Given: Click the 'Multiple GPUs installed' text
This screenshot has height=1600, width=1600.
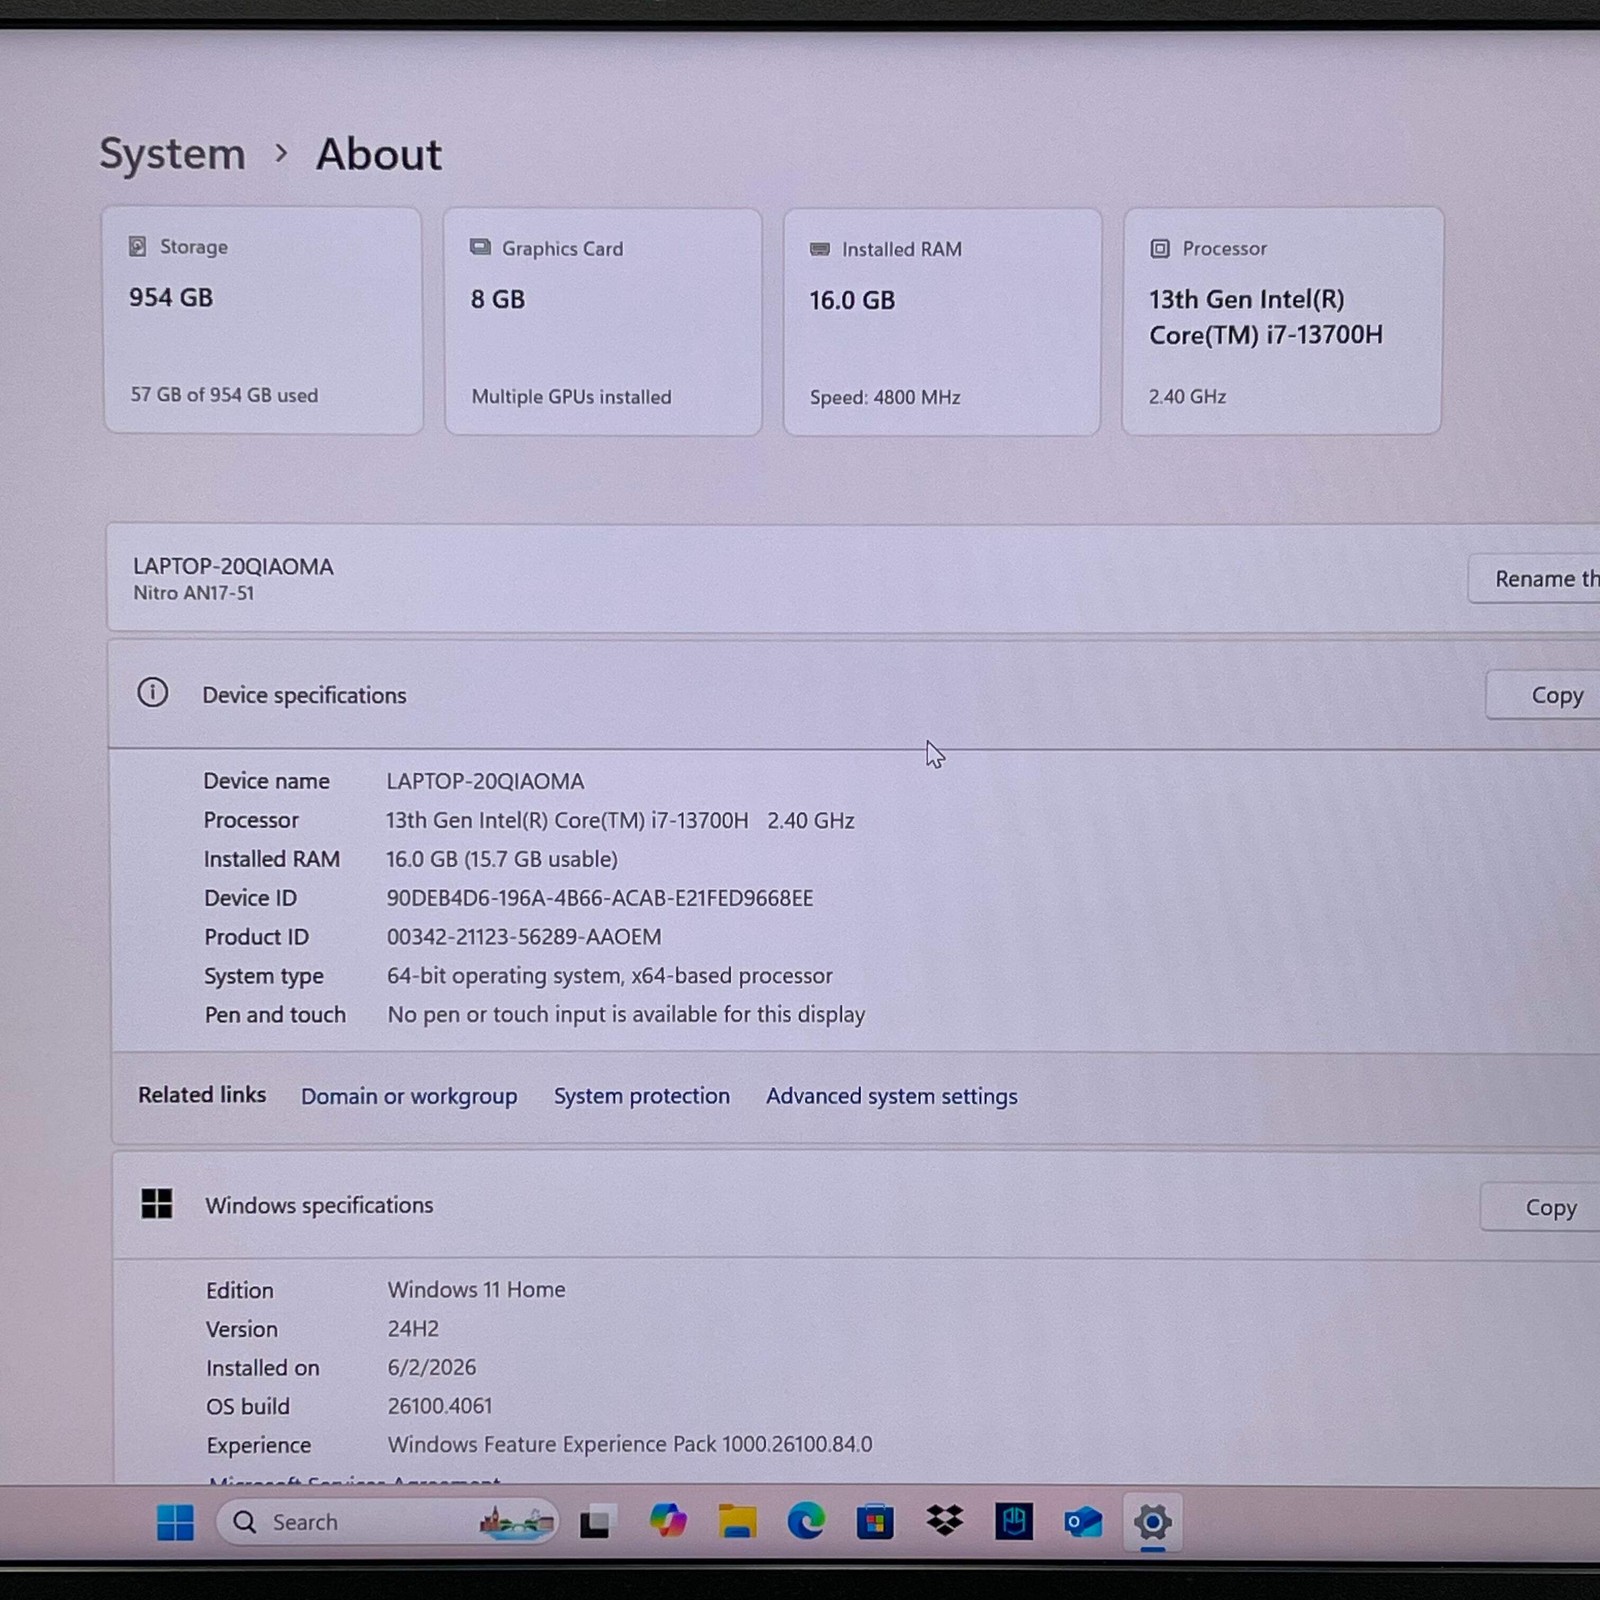Looking at the screenshot, I should click(x=571, y=397).
